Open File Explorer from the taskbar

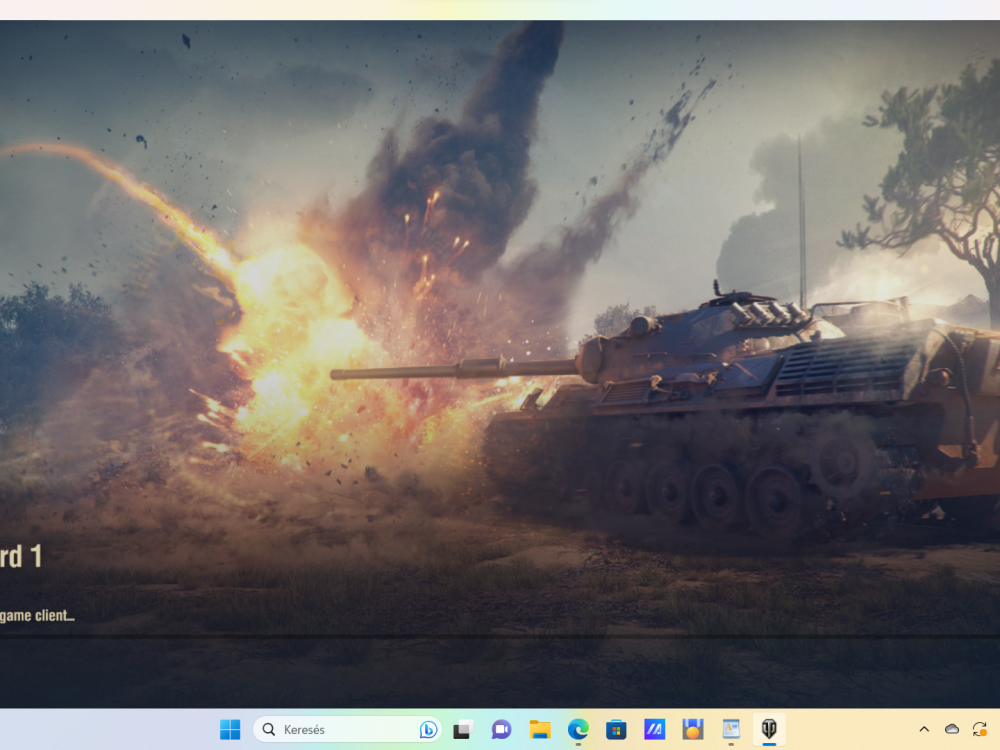[540, 729]
